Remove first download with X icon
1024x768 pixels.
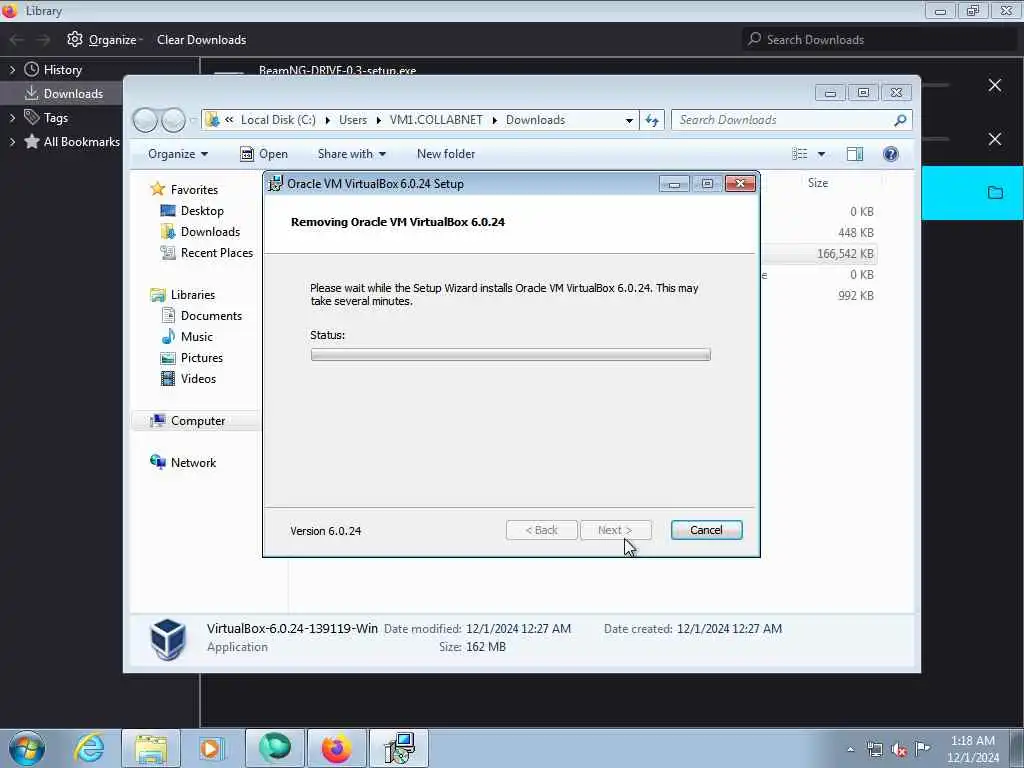(x=995, y=86)
